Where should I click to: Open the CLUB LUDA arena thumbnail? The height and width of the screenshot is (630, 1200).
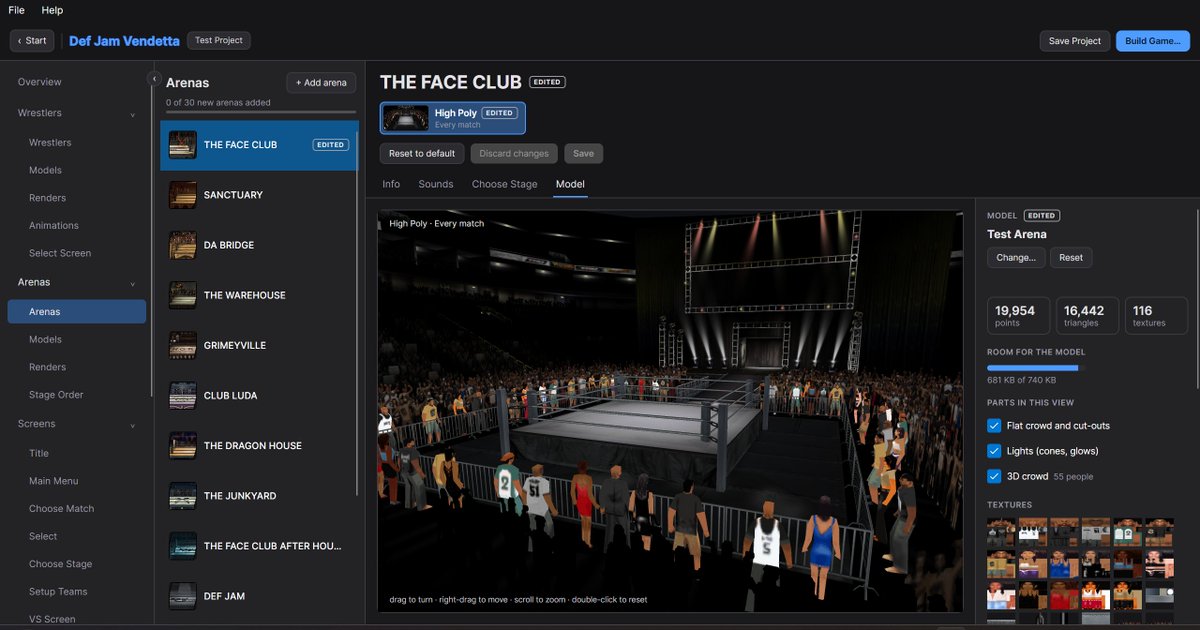182,395
